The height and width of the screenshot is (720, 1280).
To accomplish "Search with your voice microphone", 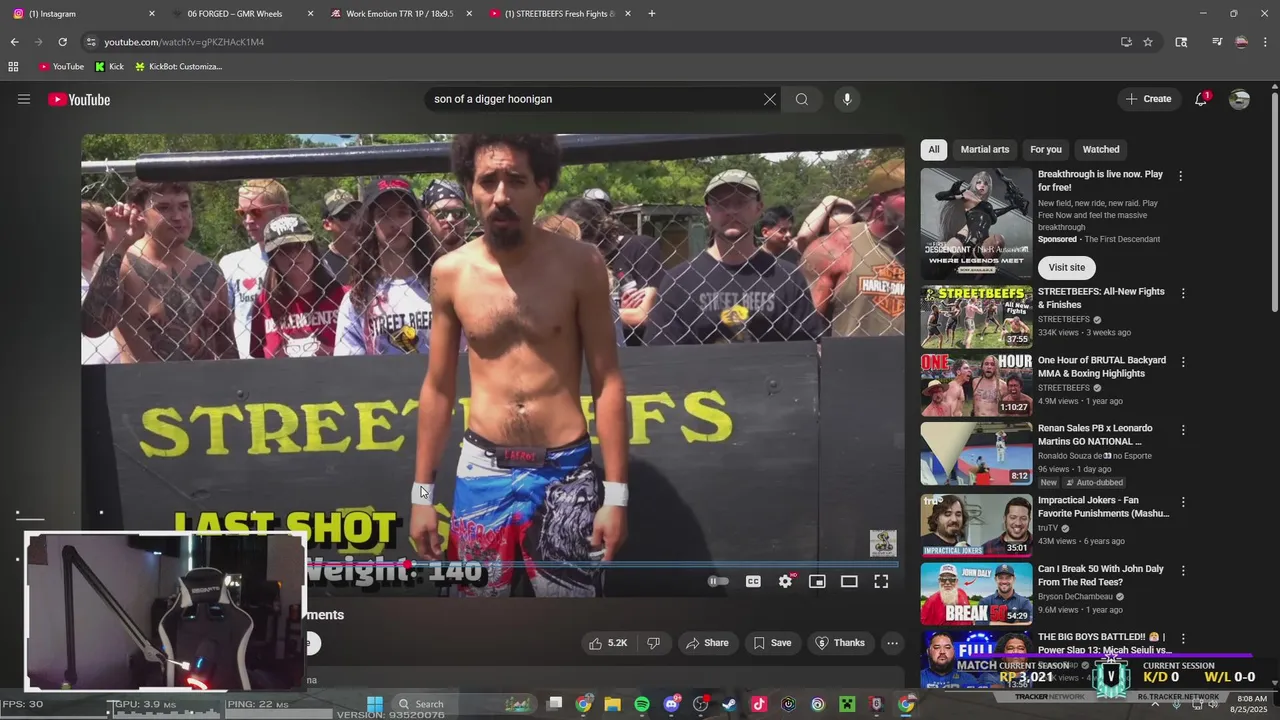I will [x=847, y=99].
